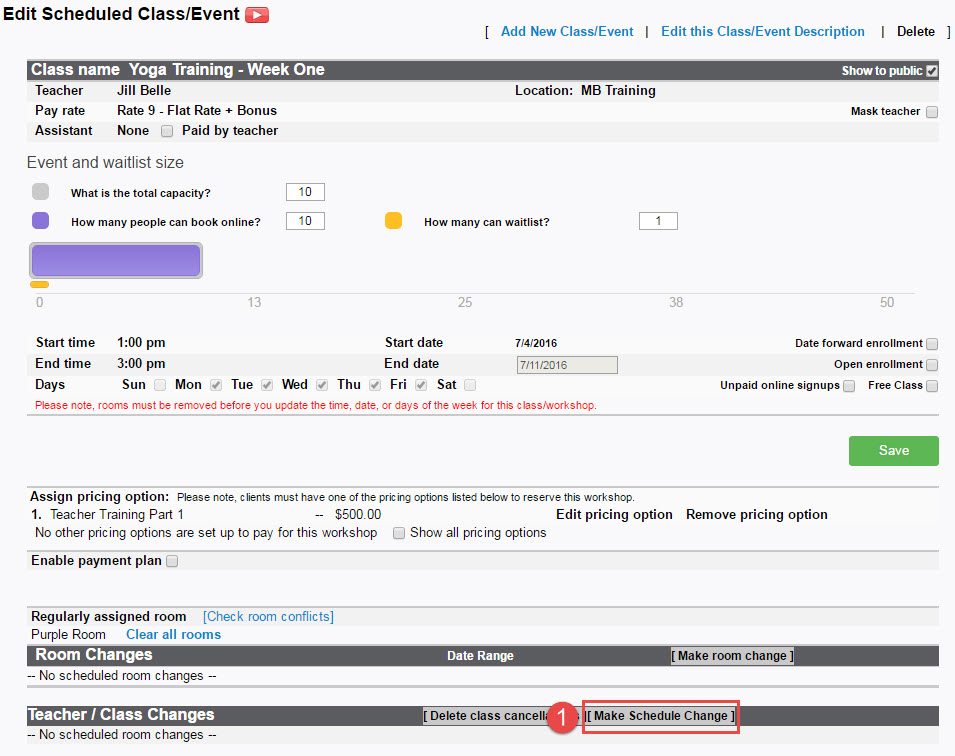Uncheck the Wed day checkbox
The image size is (955, 756).
pyautogui.click(x=322, y=385)
